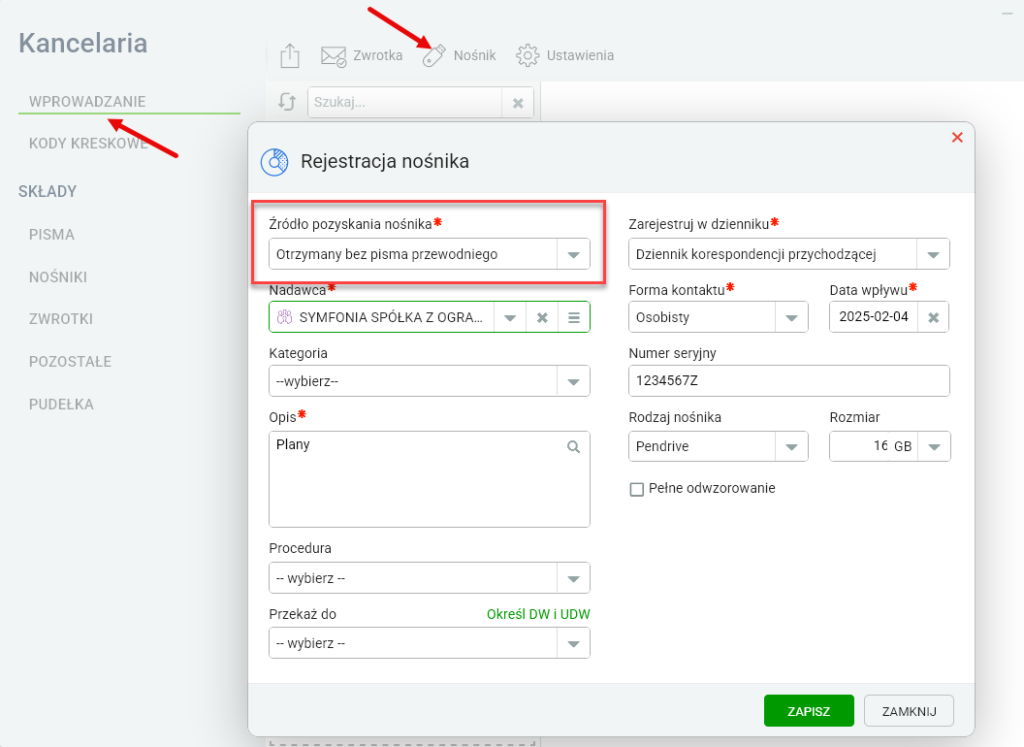The height and width of the screenshot is (747, 1024).
Task: Clear the Data wpływu date
Action: [933, 317]
